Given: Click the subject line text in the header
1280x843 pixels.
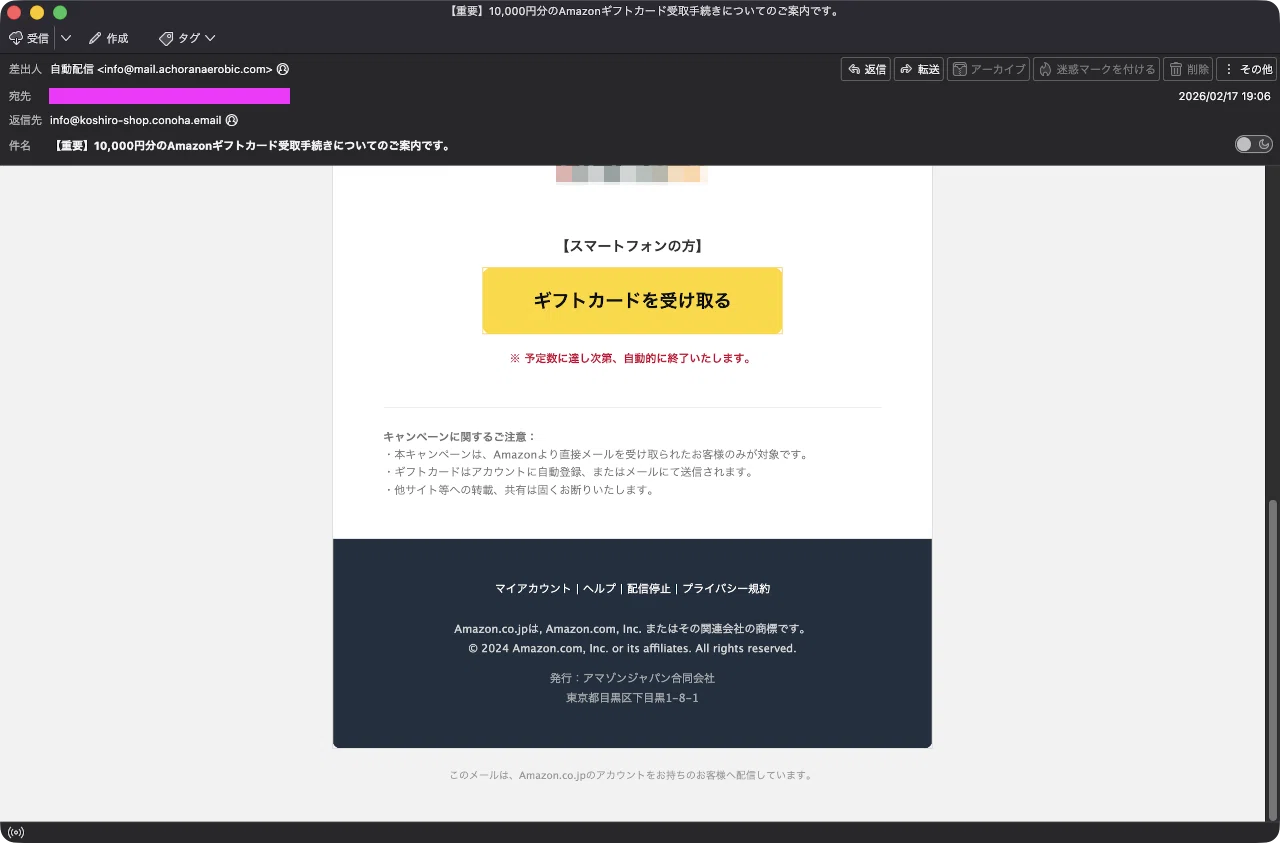Looking at the screenshot, I should [x=252, y=145].
